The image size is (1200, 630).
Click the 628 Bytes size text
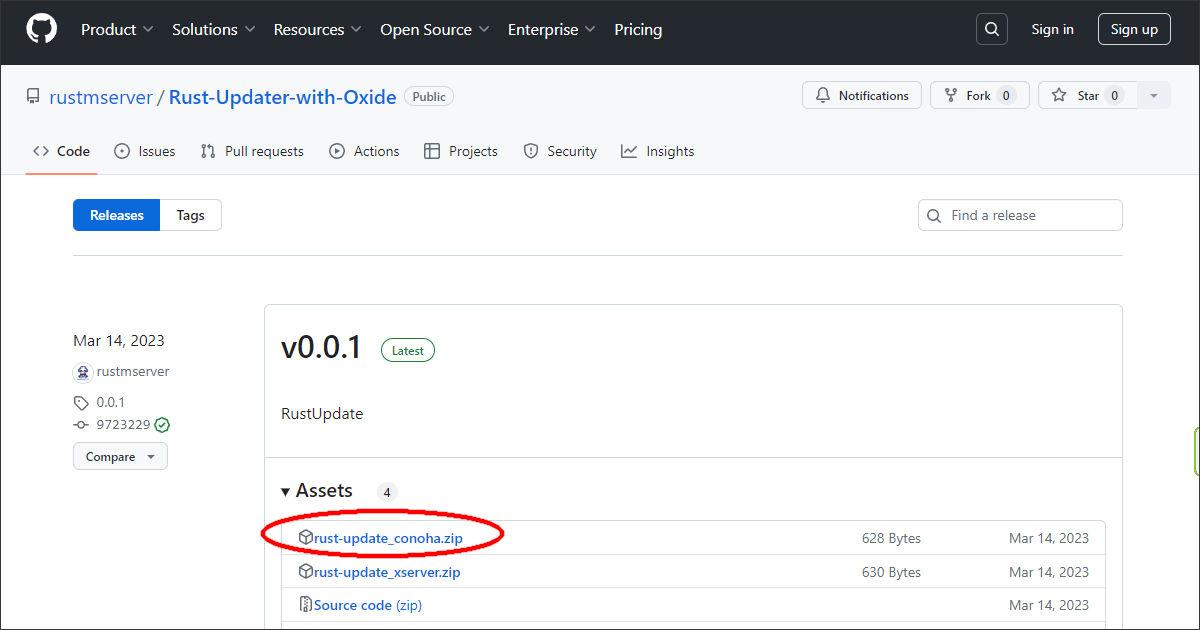tap(891, 538)
